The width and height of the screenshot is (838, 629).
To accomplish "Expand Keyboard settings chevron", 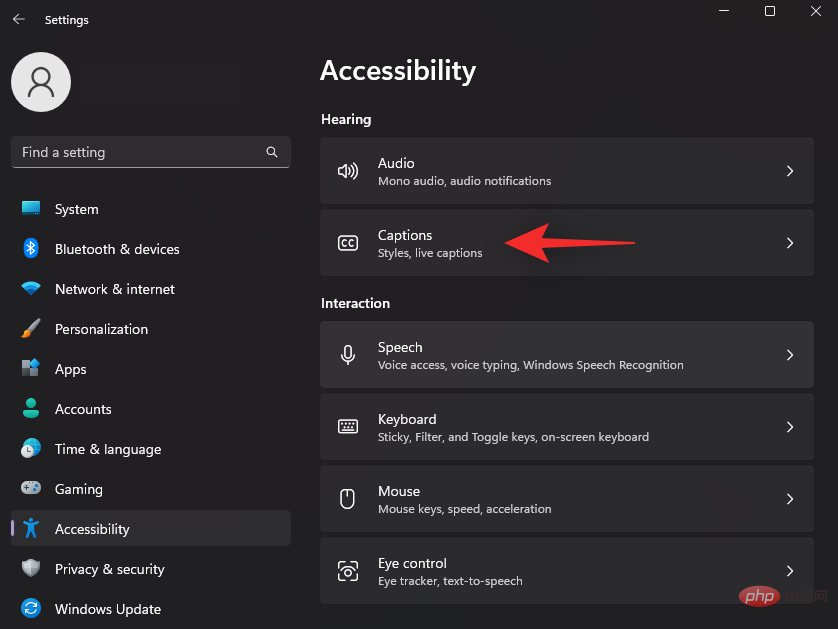I will [790, 426].
